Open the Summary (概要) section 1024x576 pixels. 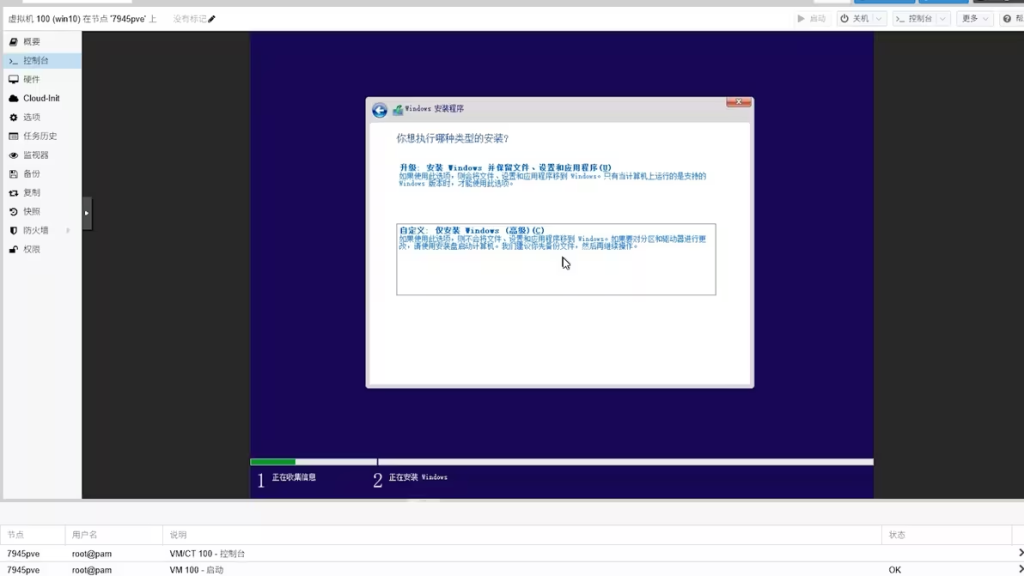pyautogui.click(x=32, y=42)
